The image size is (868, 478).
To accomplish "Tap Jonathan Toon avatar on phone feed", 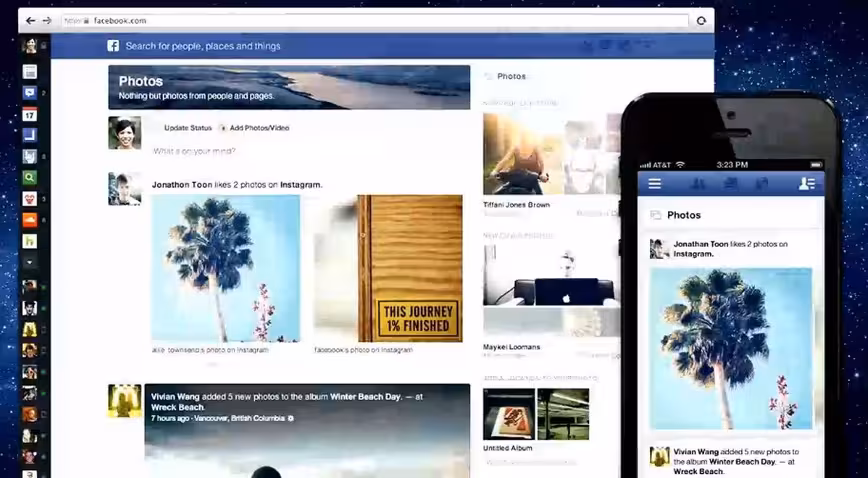I will pyautogui.click(x=659, y=249).
